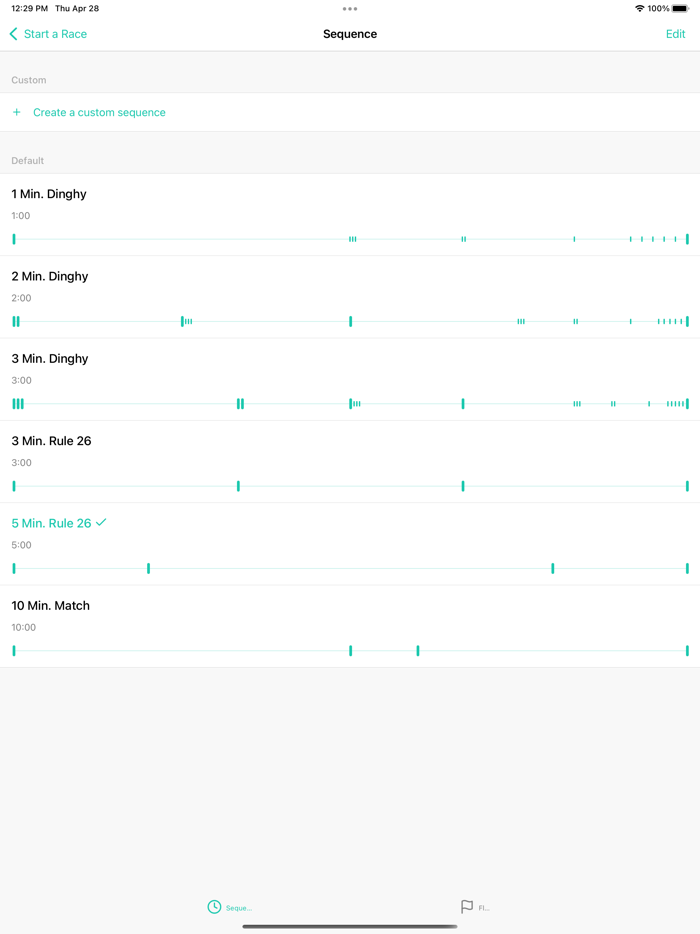
Task: Tap the Custom section header
Action: (x=29, y=80)
